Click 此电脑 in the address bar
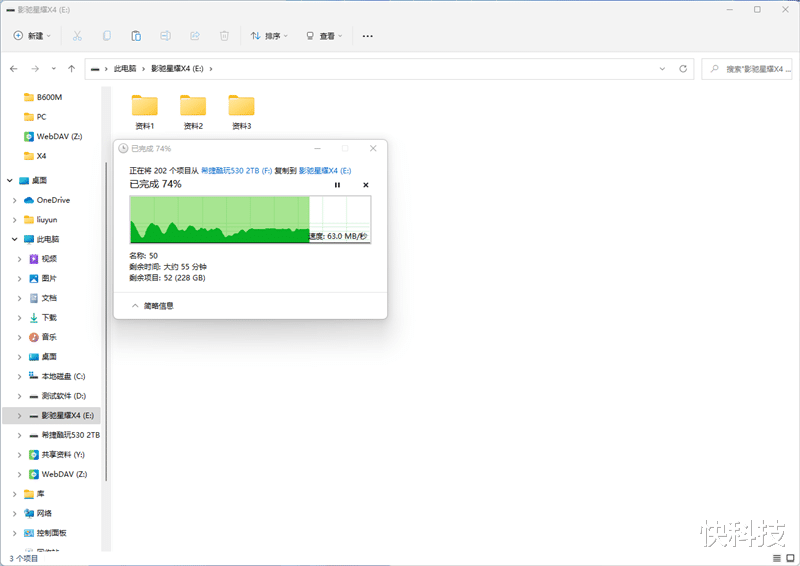 tap(125, 69)
